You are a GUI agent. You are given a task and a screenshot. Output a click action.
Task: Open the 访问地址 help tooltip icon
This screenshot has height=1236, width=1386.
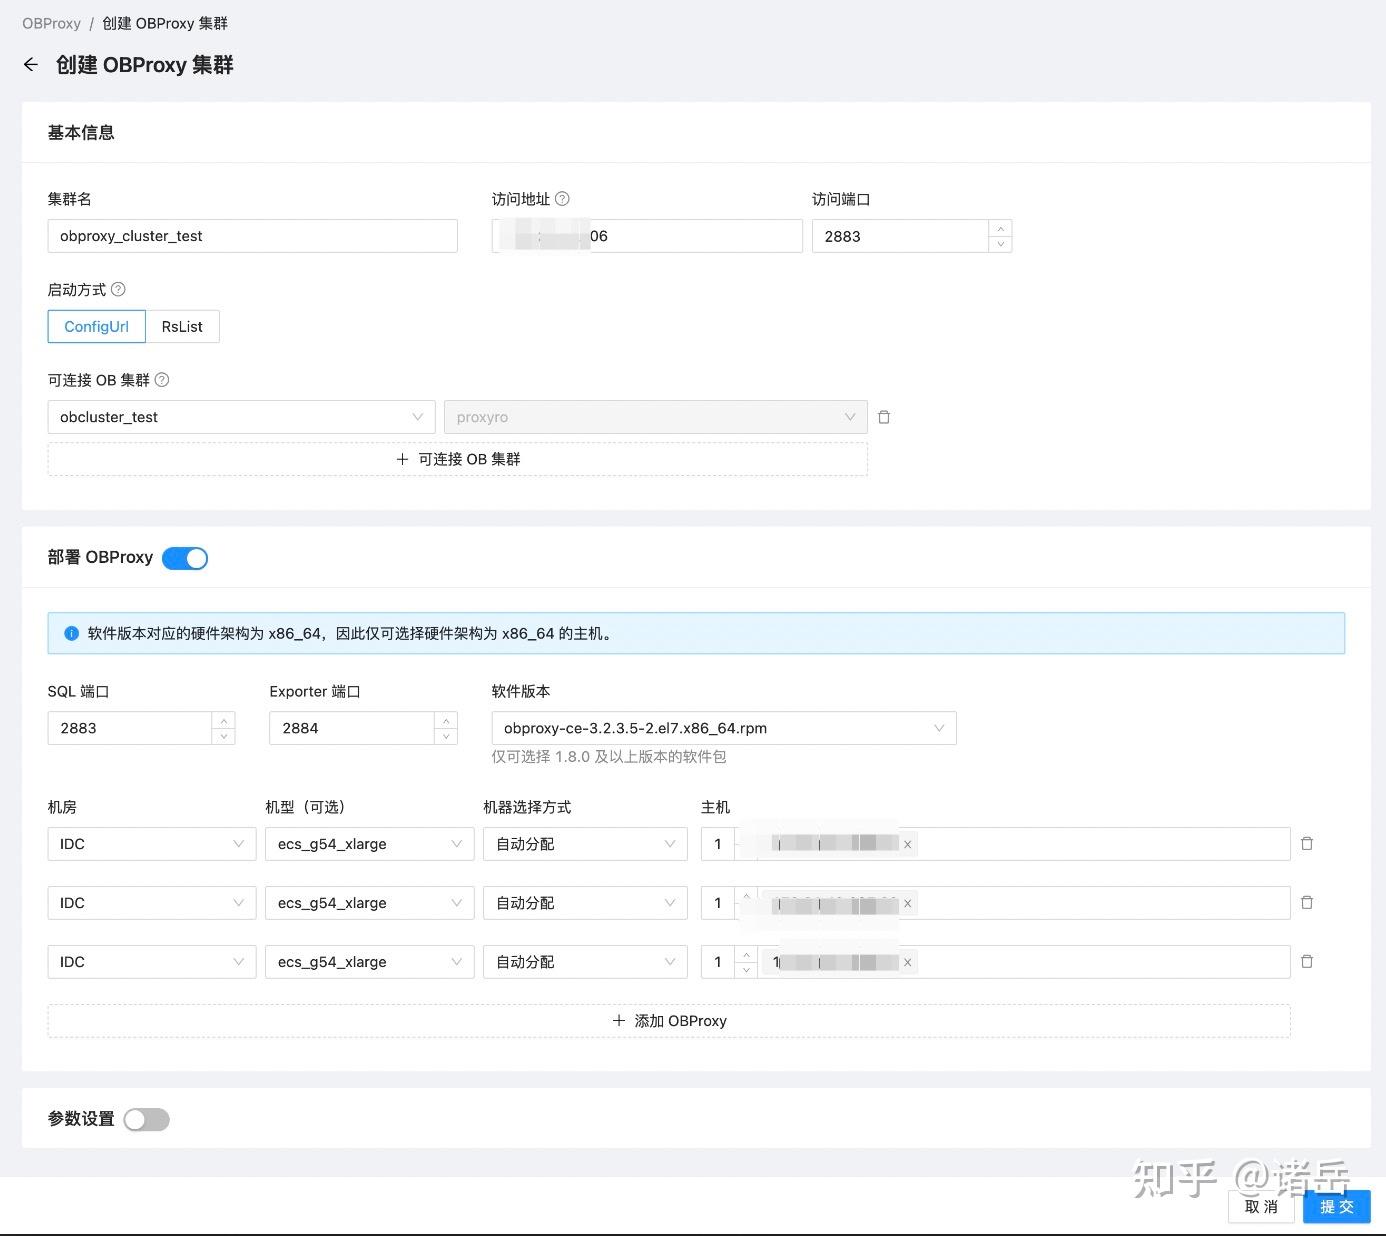pos(562,199)
